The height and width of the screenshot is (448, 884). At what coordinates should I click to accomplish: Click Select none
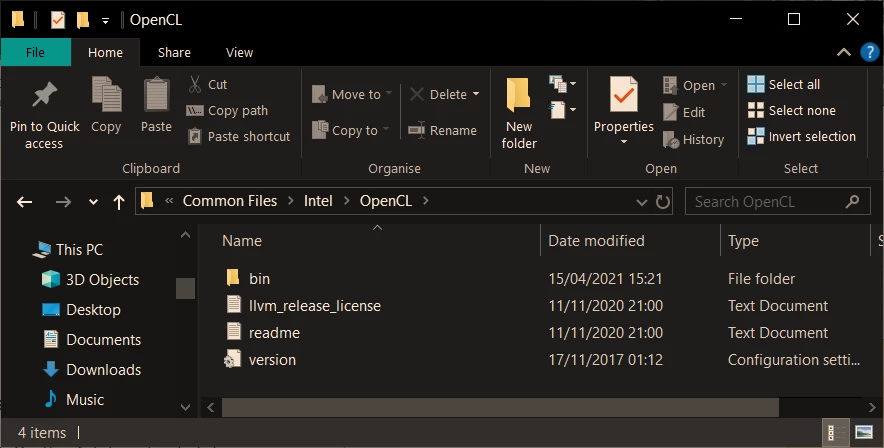coord(792,110)
